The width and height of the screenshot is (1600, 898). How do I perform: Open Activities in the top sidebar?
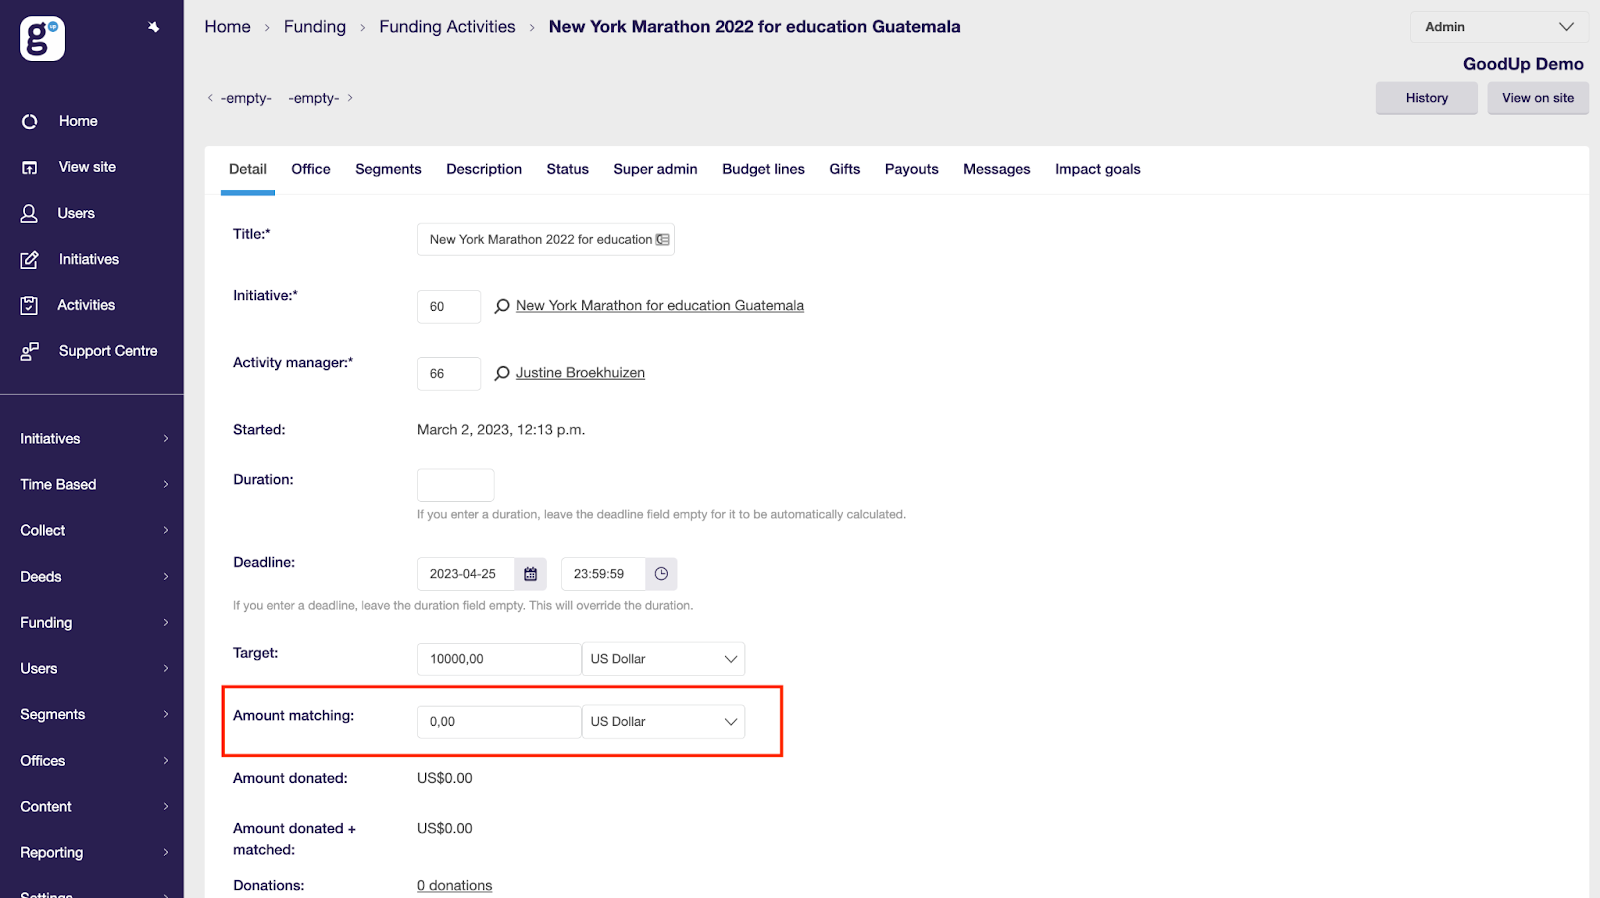[85, 305]
